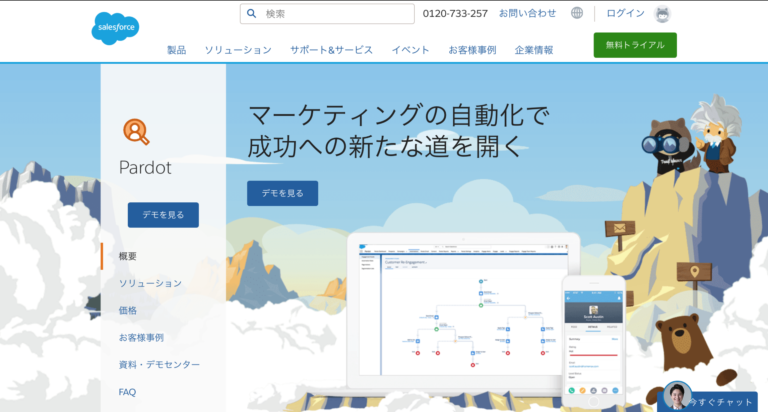The image size is (768, 412).
Task: Open the 企業情報 navigation menu
Action: (x=534, y=50)
